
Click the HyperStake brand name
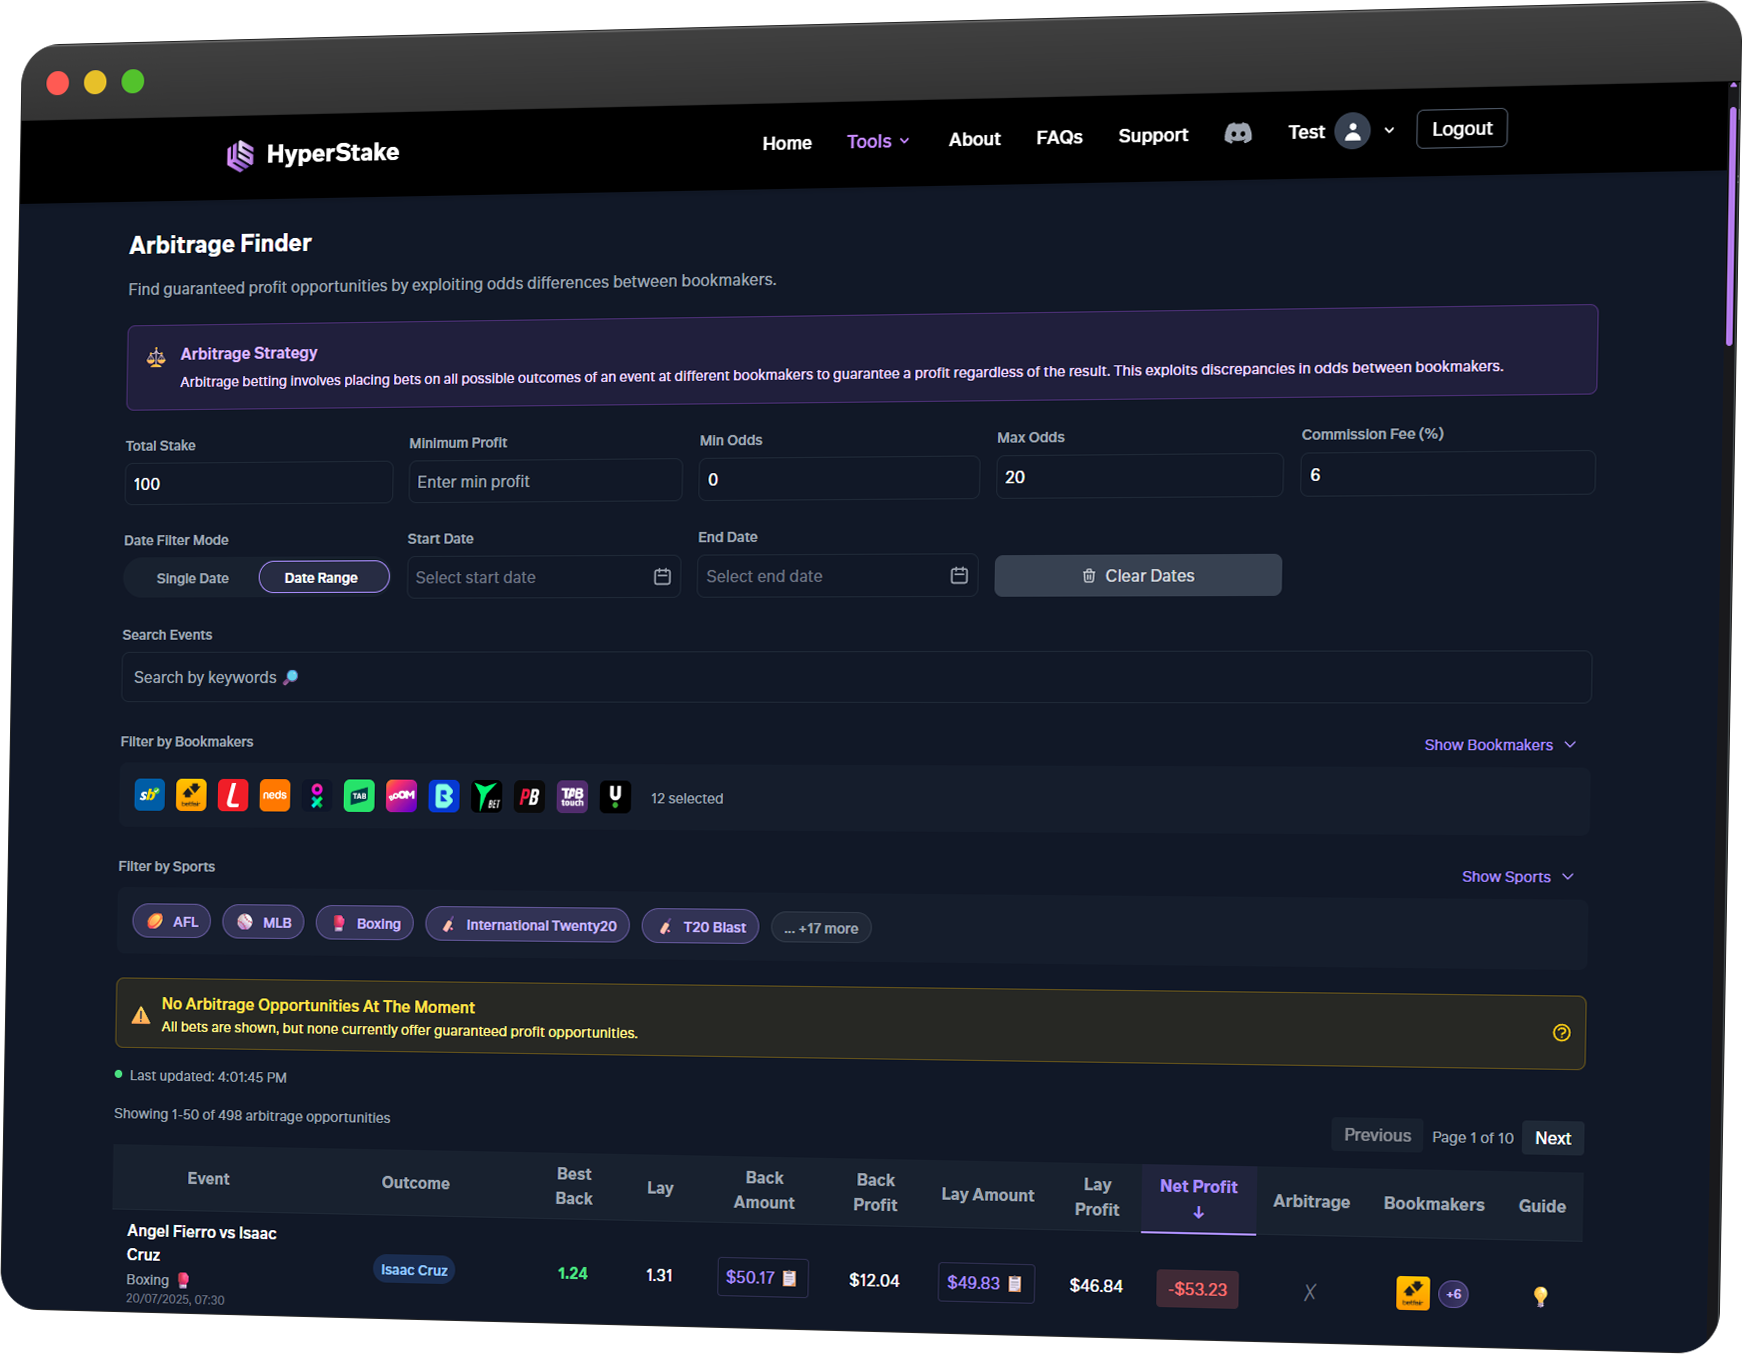[x=333, y=153]
